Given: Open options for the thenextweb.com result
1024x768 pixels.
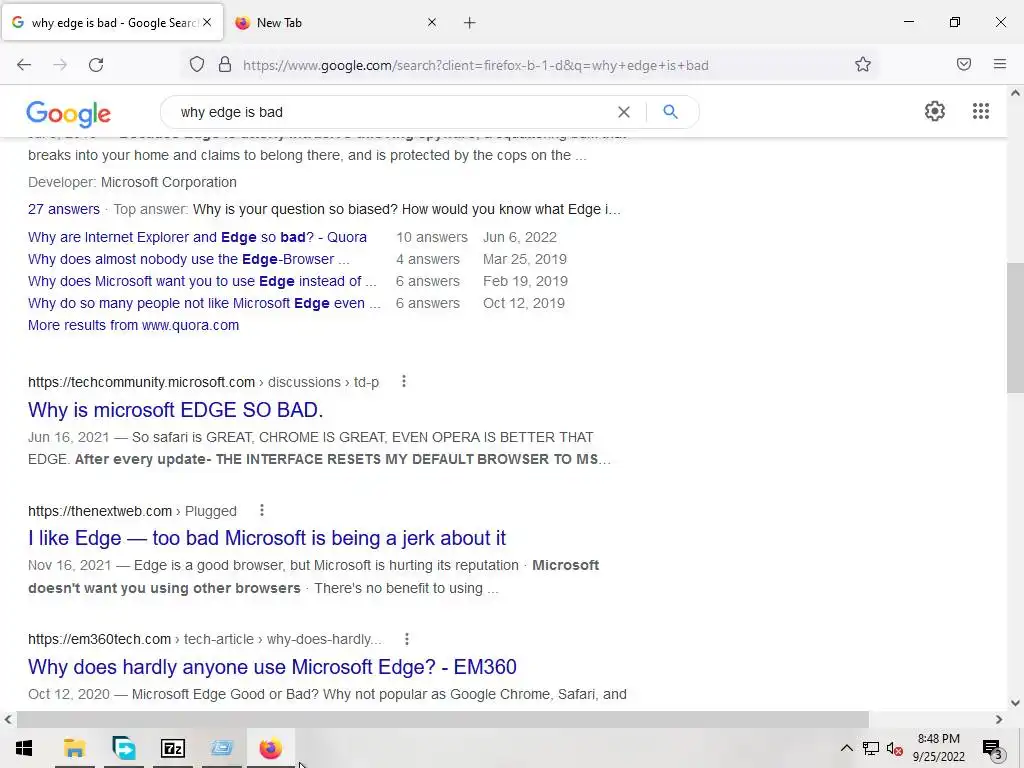Looking at the screenshot, I should click(262, 510).
